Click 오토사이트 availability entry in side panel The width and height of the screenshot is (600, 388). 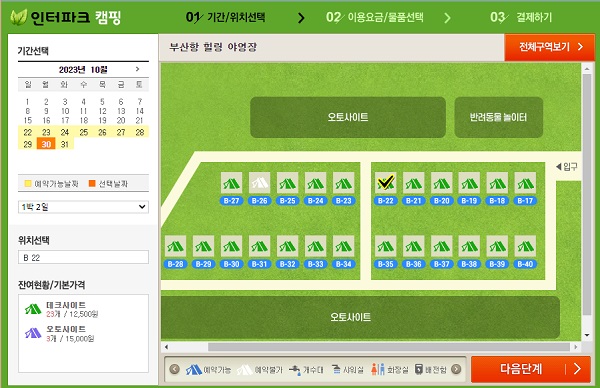point(60,334)
